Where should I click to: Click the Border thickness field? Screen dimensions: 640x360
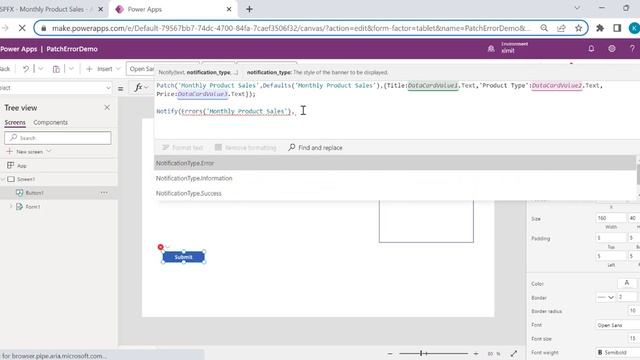click(627, 297)
